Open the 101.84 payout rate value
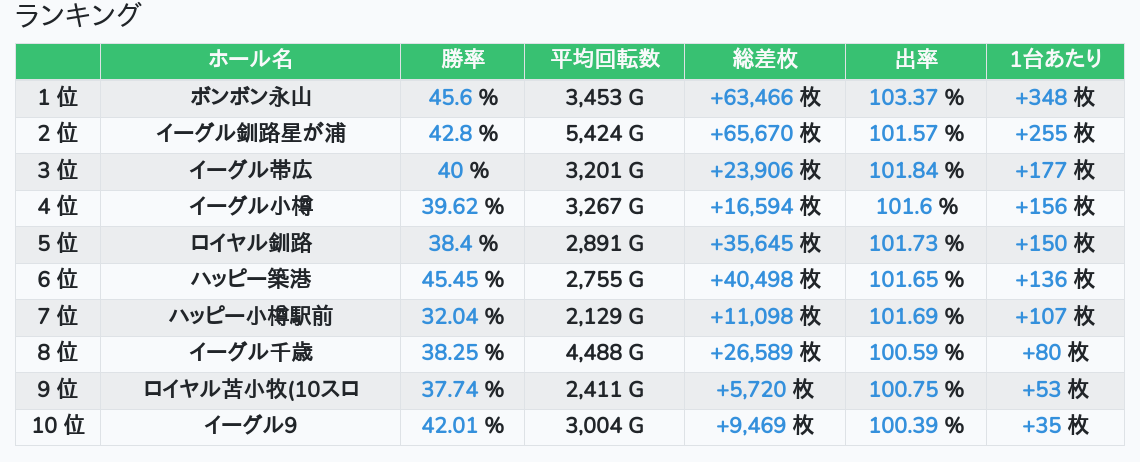The height and width of the screenshot is (462, 1140). click(904, 171)
